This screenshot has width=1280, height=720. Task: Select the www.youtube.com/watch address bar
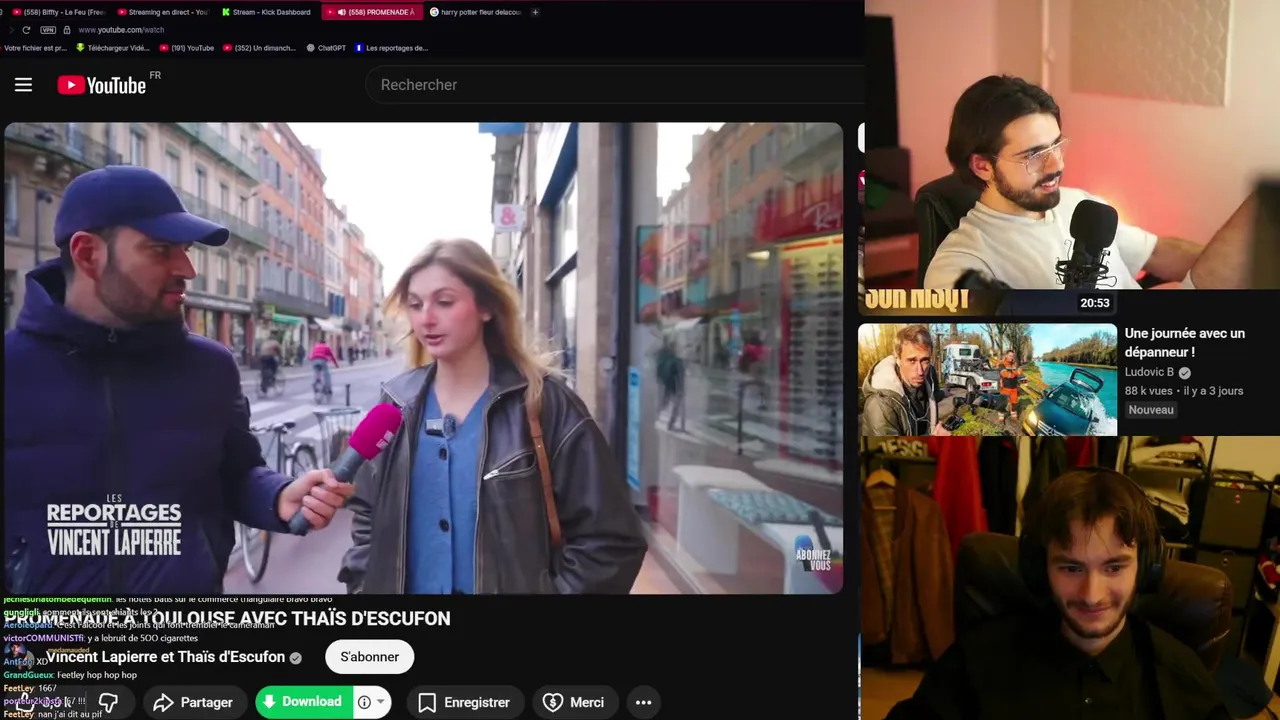pyautogui.click(x=121, y=30)
